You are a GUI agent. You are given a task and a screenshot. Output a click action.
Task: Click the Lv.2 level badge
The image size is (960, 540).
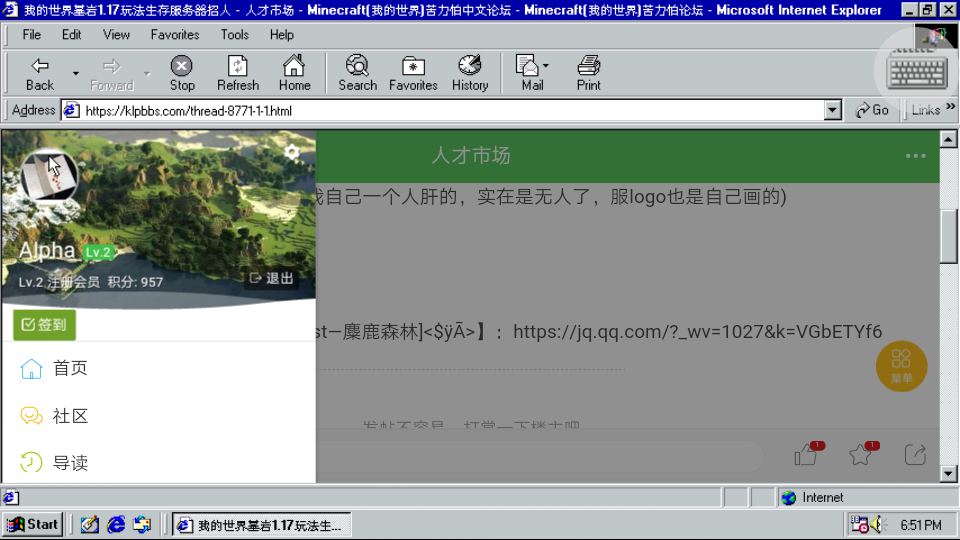98,252
